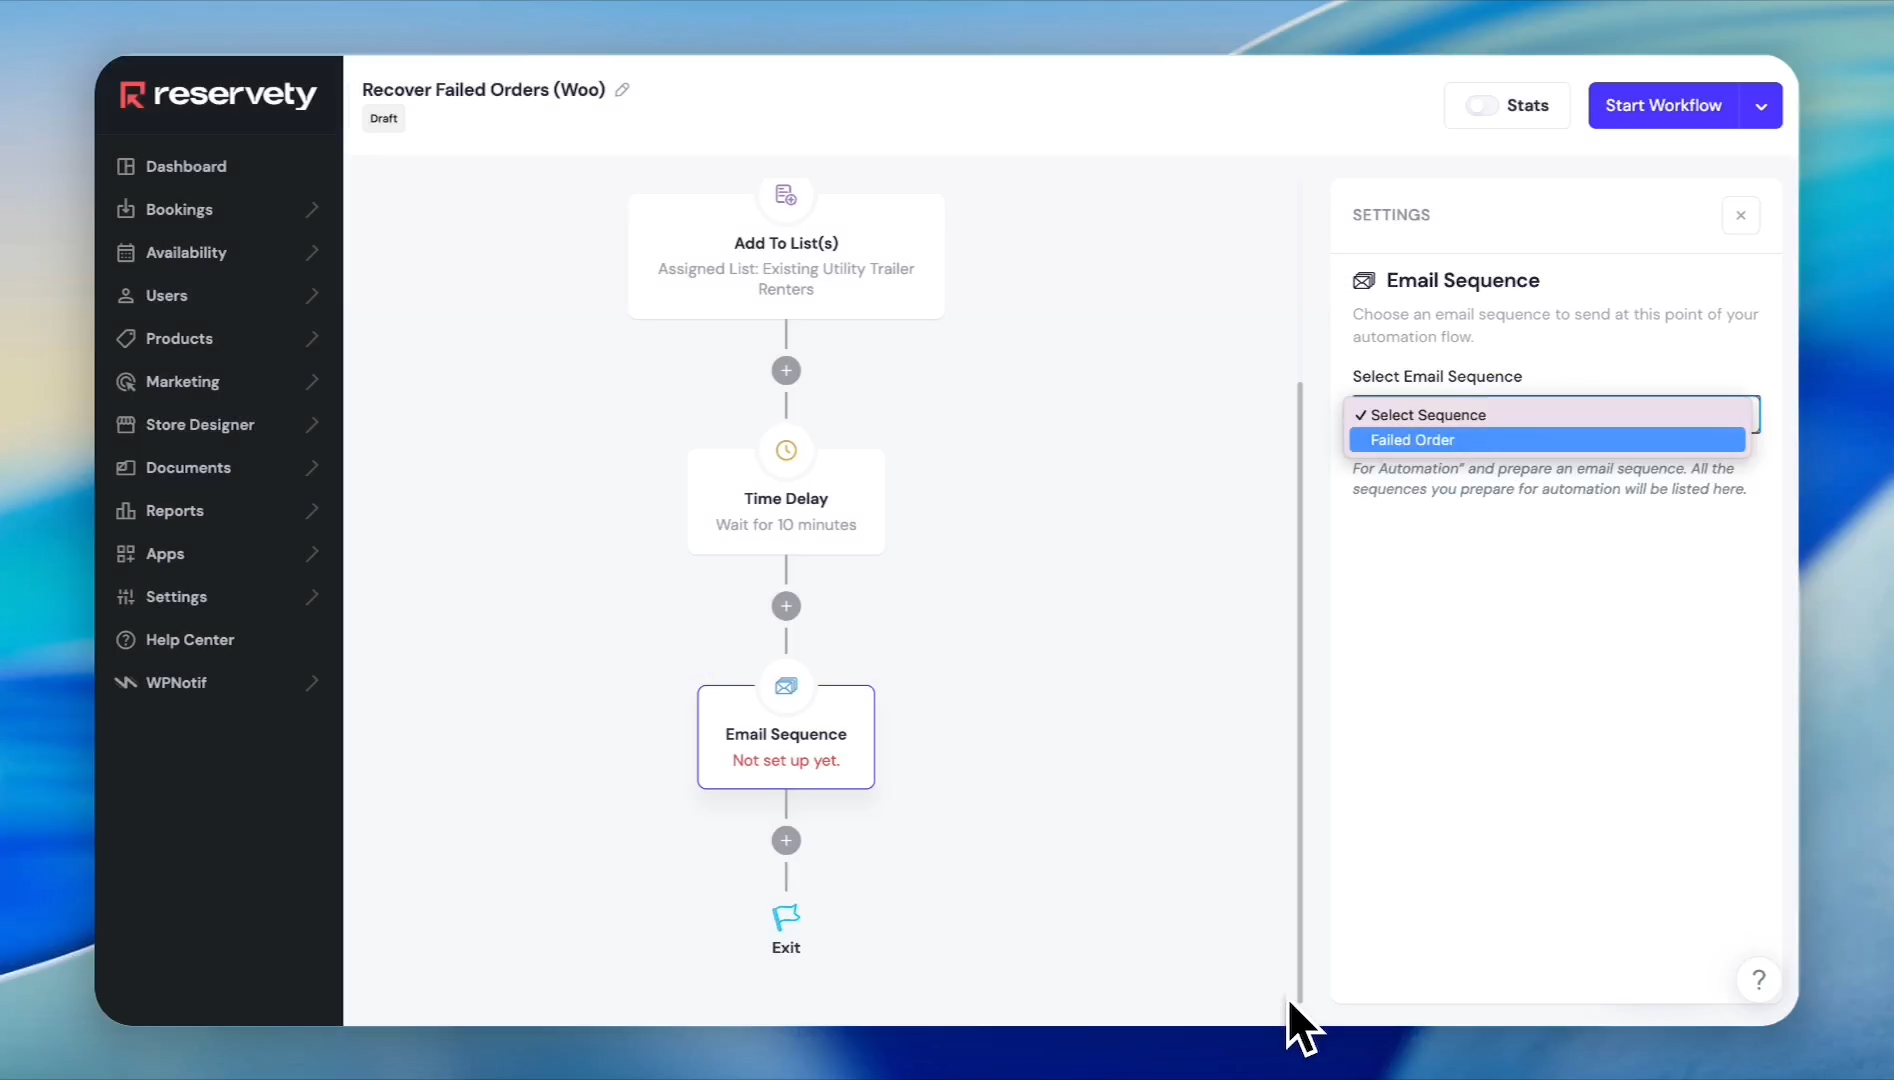Click the Draft status badge

tap(384, 118)
